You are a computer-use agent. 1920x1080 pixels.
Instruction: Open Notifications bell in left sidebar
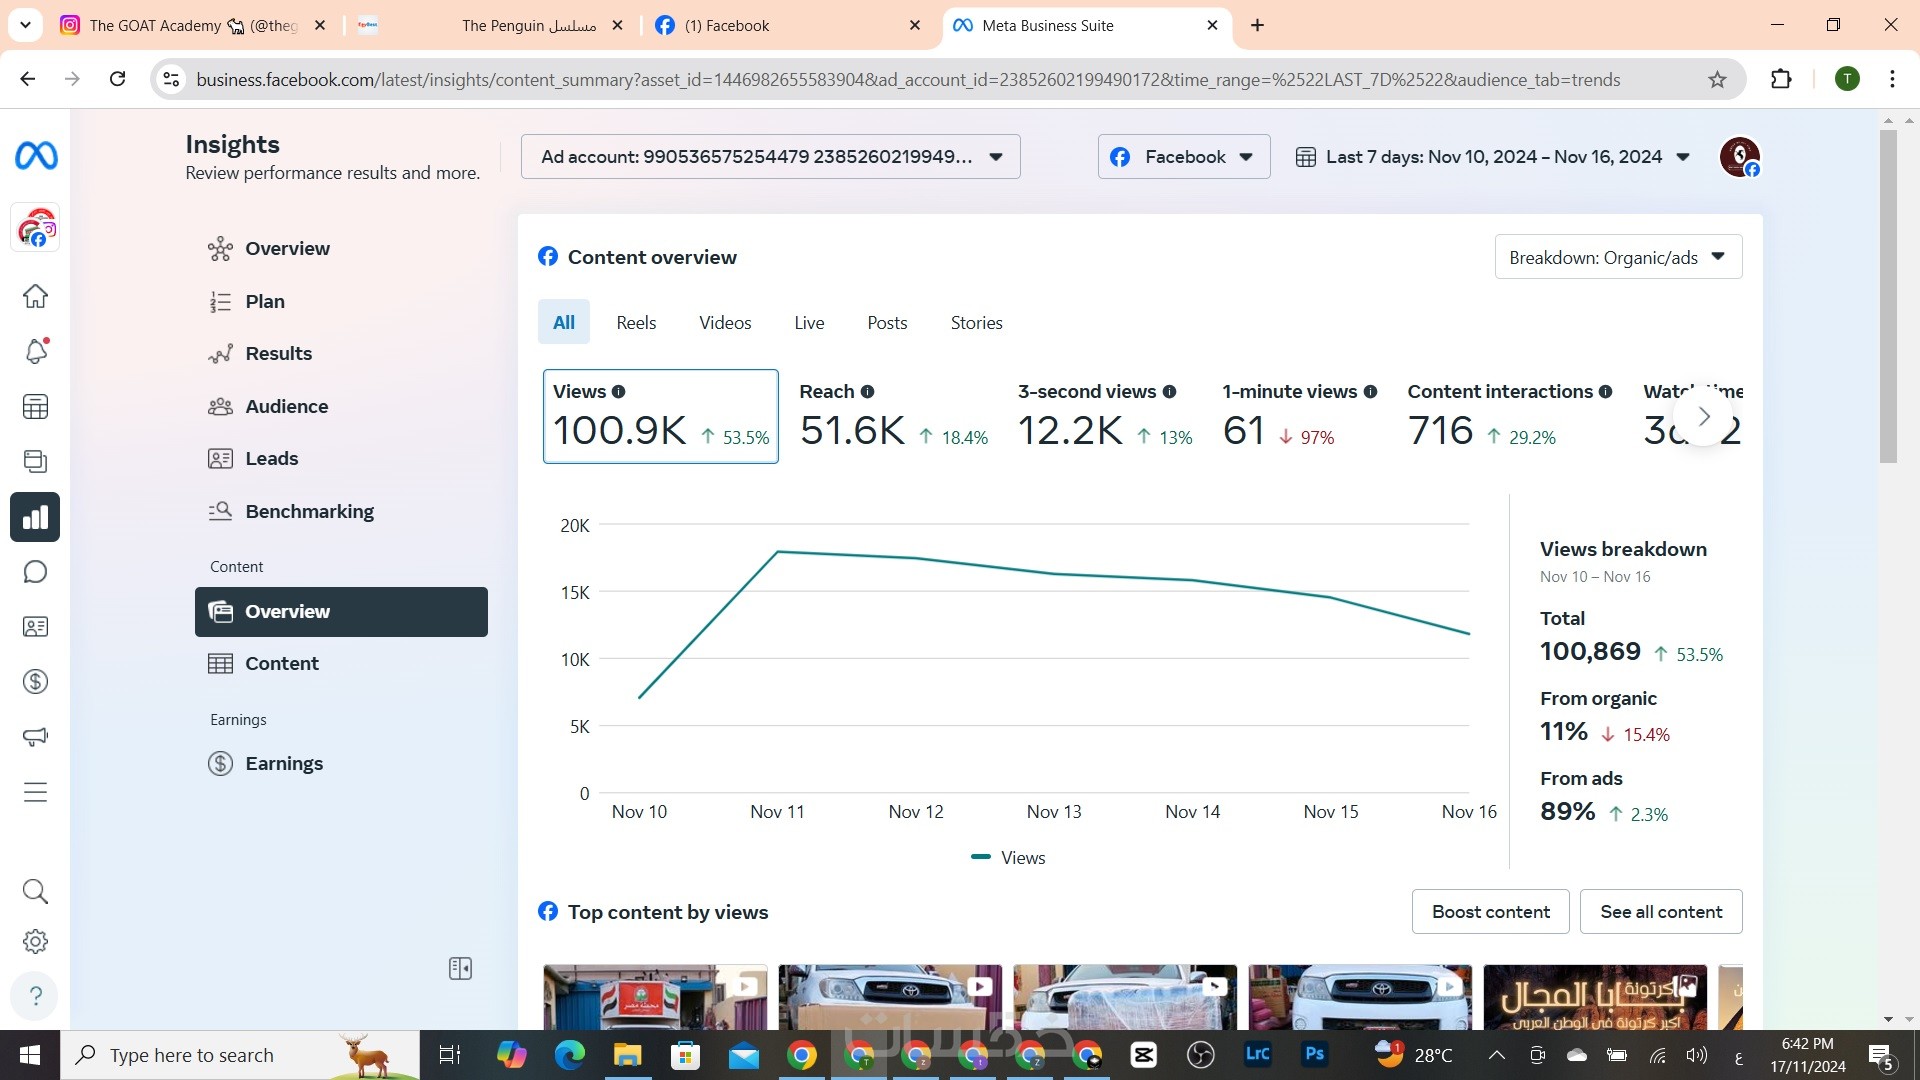tap(35, 352)
